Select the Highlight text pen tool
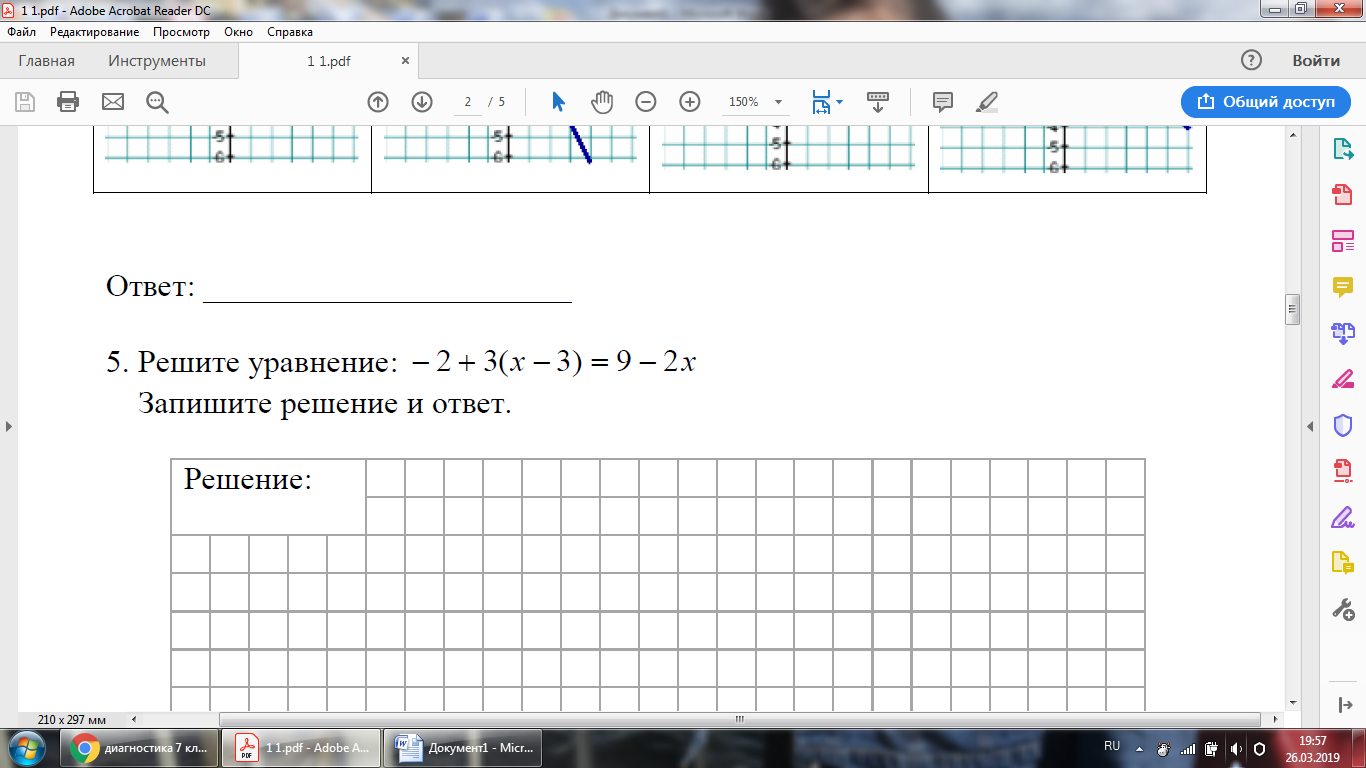1366x768 pixels. (987, 101)
